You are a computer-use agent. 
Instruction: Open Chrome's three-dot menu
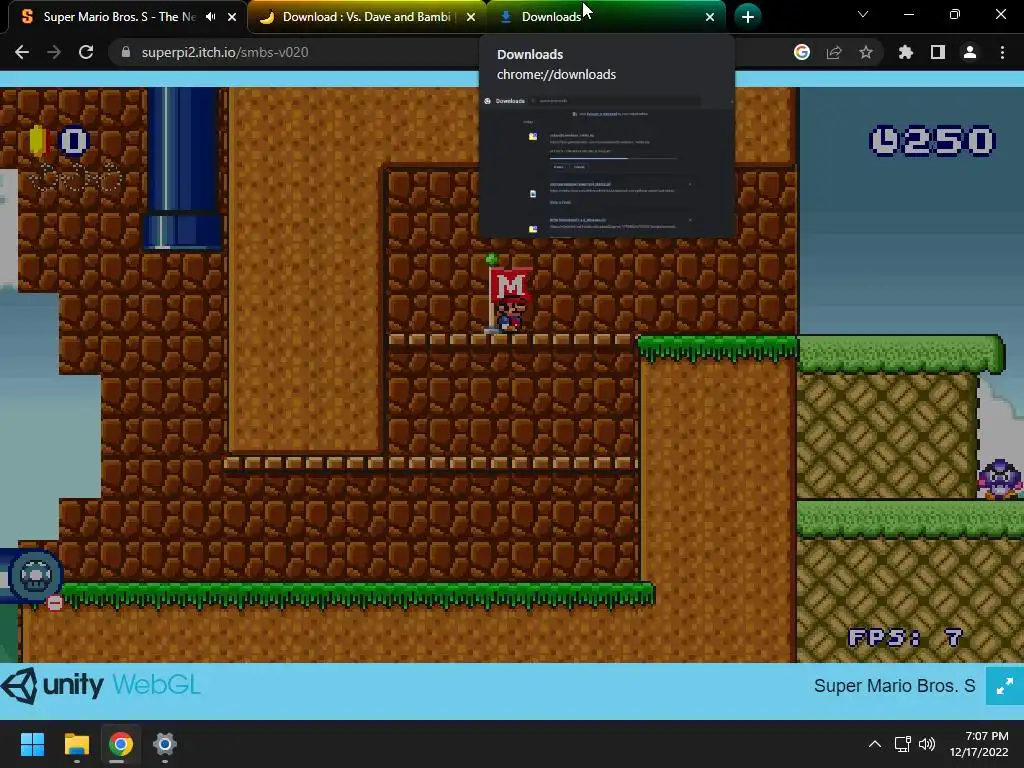pyautogui.click(x=1002, y=52)
